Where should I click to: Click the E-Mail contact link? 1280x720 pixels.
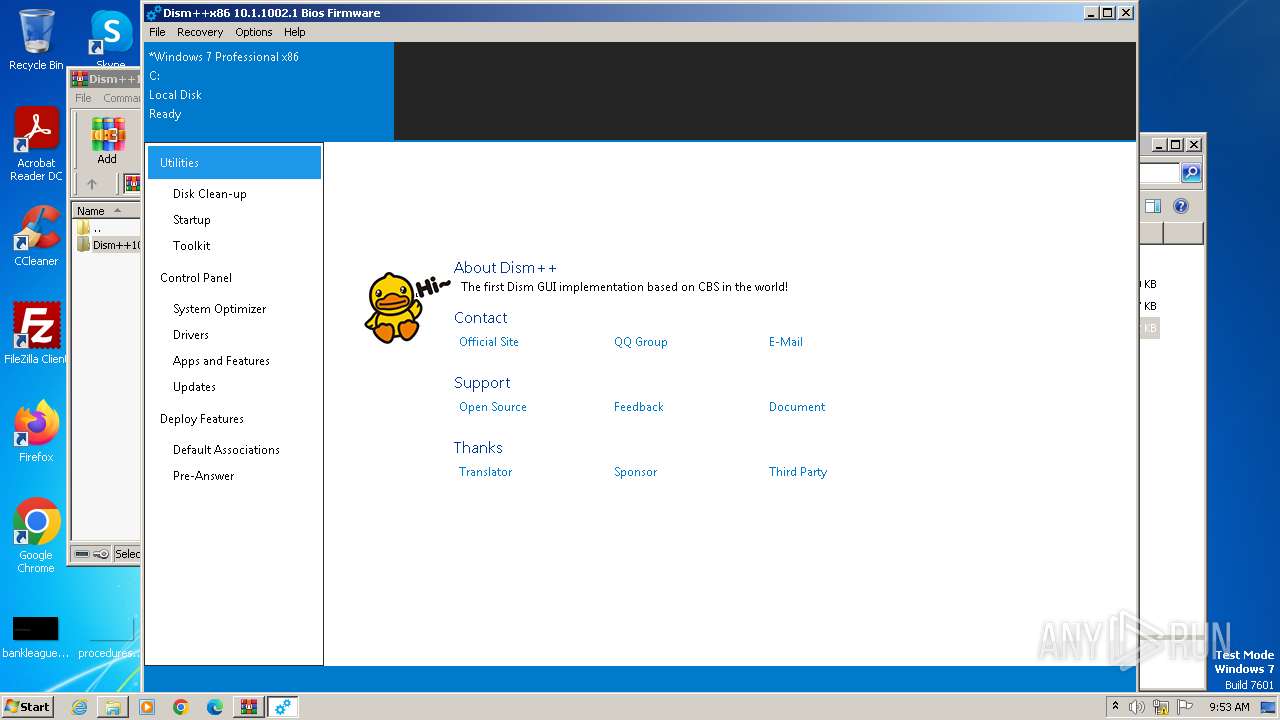786,342
